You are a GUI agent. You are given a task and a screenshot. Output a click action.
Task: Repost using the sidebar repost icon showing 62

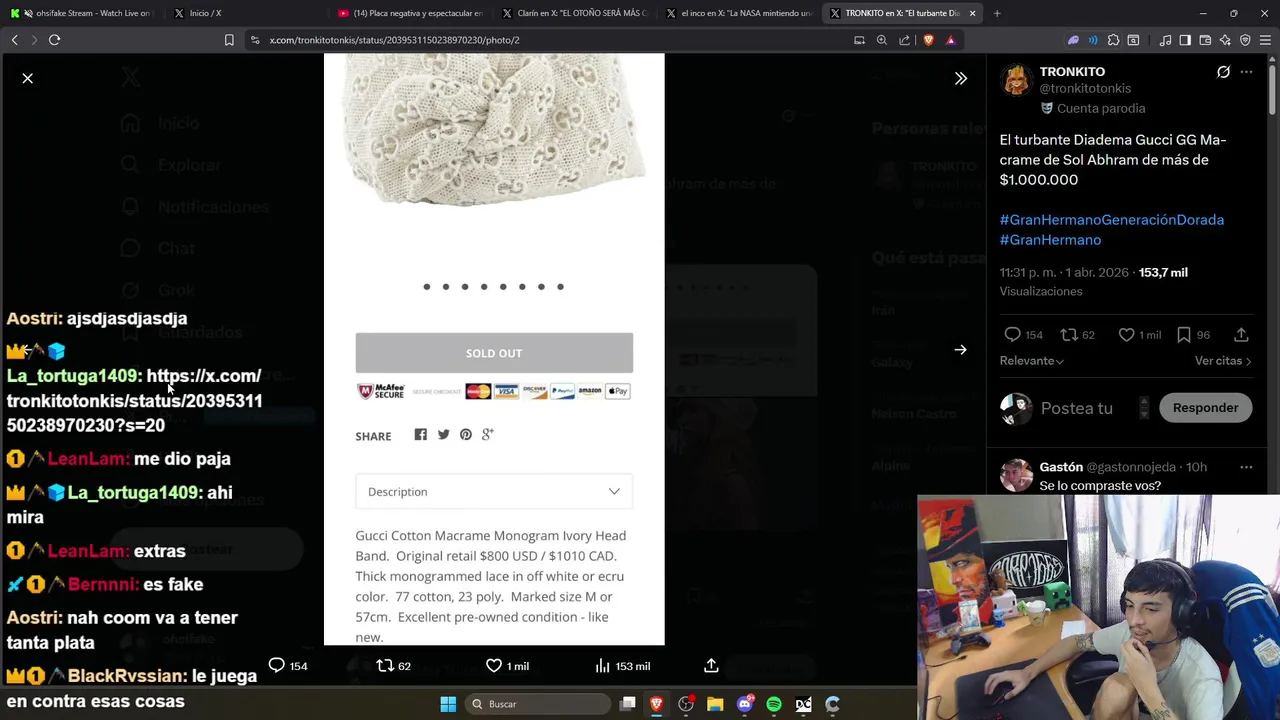[1069, 335]
